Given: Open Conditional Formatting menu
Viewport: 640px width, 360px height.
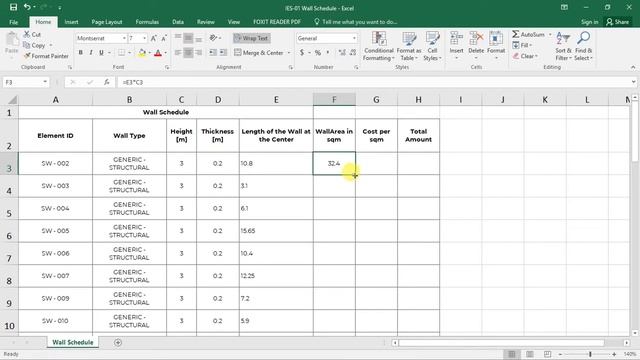Looking at the screenshot, I should pos(379,46).
